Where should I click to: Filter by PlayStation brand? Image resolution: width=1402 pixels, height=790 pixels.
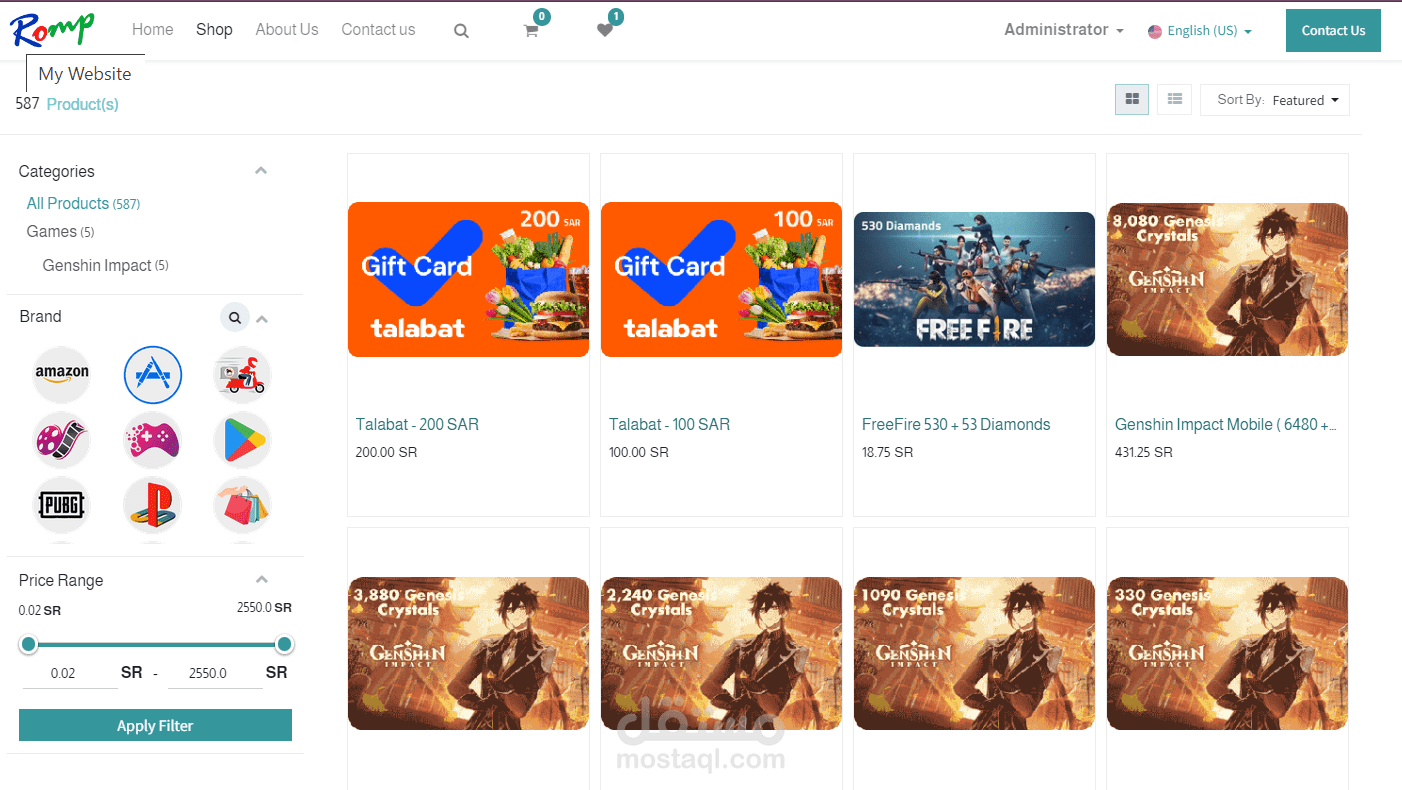click(153, 505)
